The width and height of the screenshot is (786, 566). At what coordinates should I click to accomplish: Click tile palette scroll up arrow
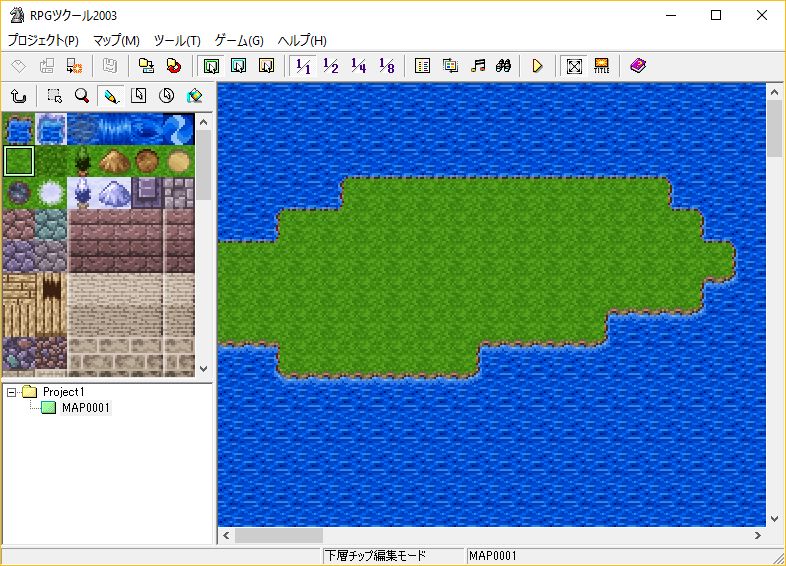click(x=204, y=122)
